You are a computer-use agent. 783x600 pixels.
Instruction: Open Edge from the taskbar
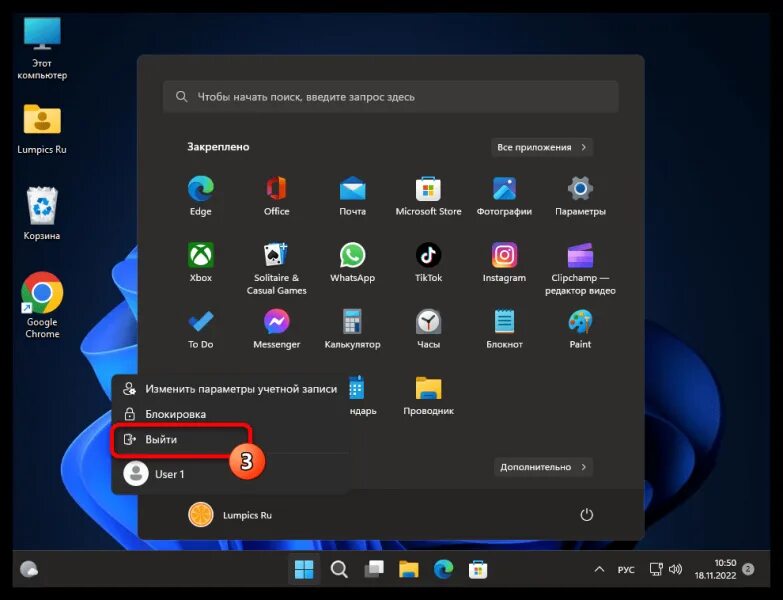(443, 569)
